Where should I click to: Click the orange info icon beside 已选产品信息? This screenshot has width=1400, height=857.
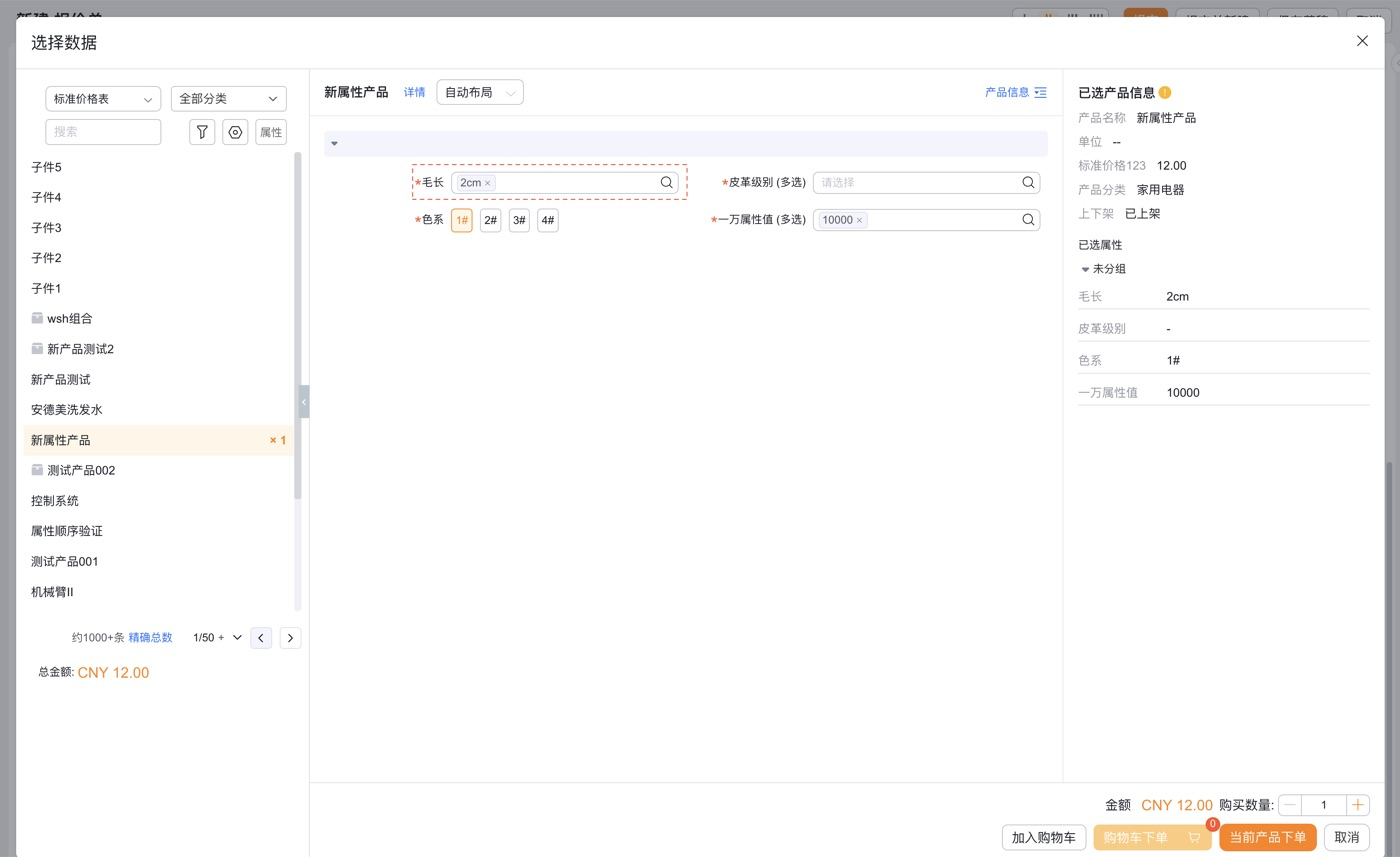pos(1165,93)
